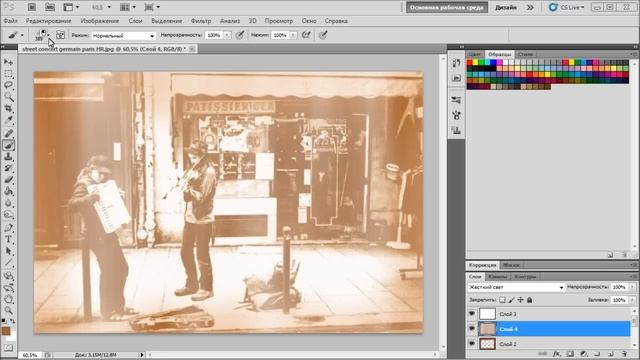The width and height of the screenshot is (640, 360).
Task: Select the Blur tool
Action: point(8,203)
